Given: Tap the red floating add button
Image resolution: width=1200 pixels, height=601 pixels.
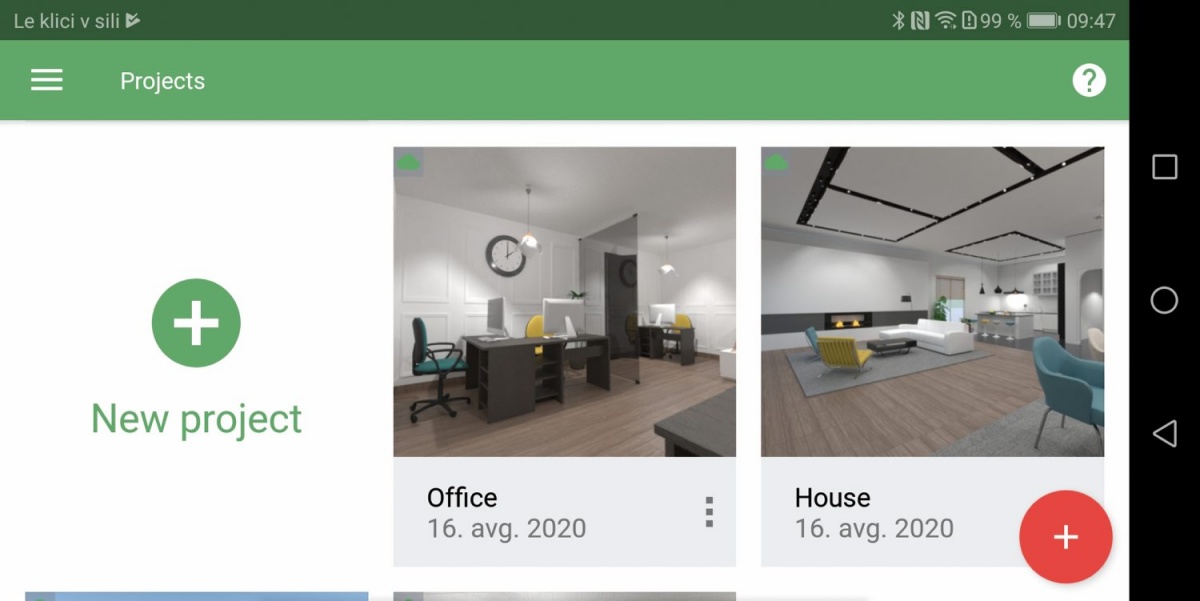Looking at the screenshot, I should click(1066, 537).
